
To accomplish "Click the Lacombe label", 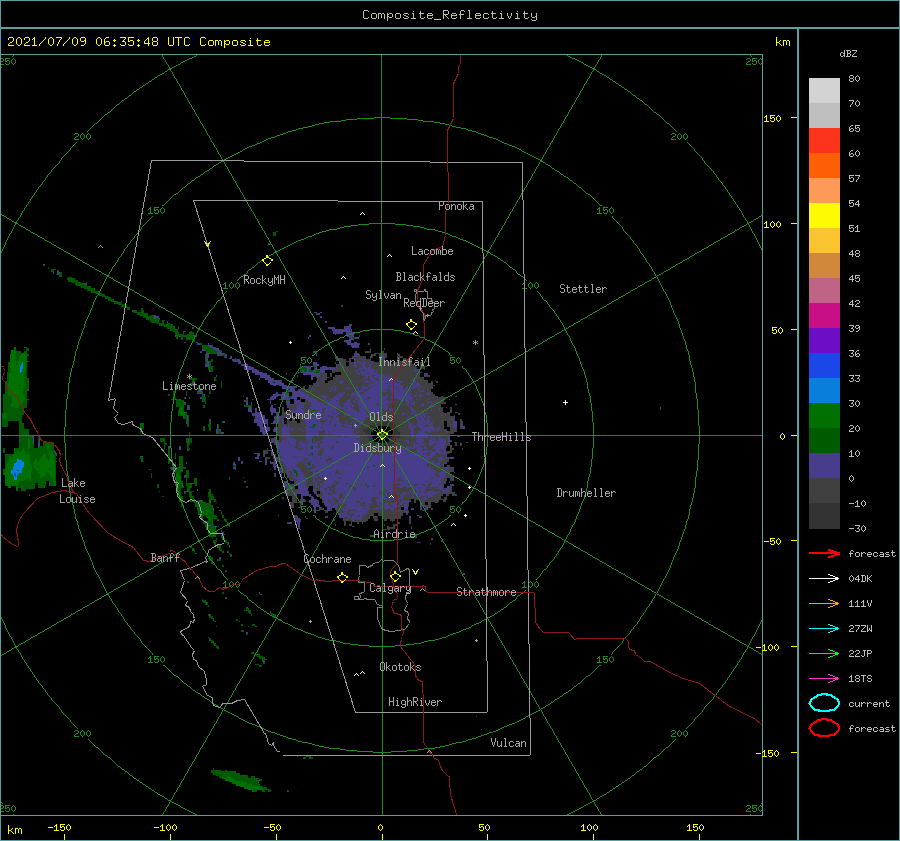I will [x=432, y=251].
